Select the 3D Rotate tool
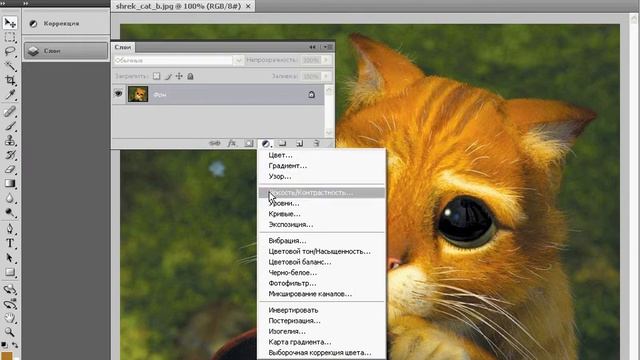Screen dimensions: 640x360 (10, 289)
